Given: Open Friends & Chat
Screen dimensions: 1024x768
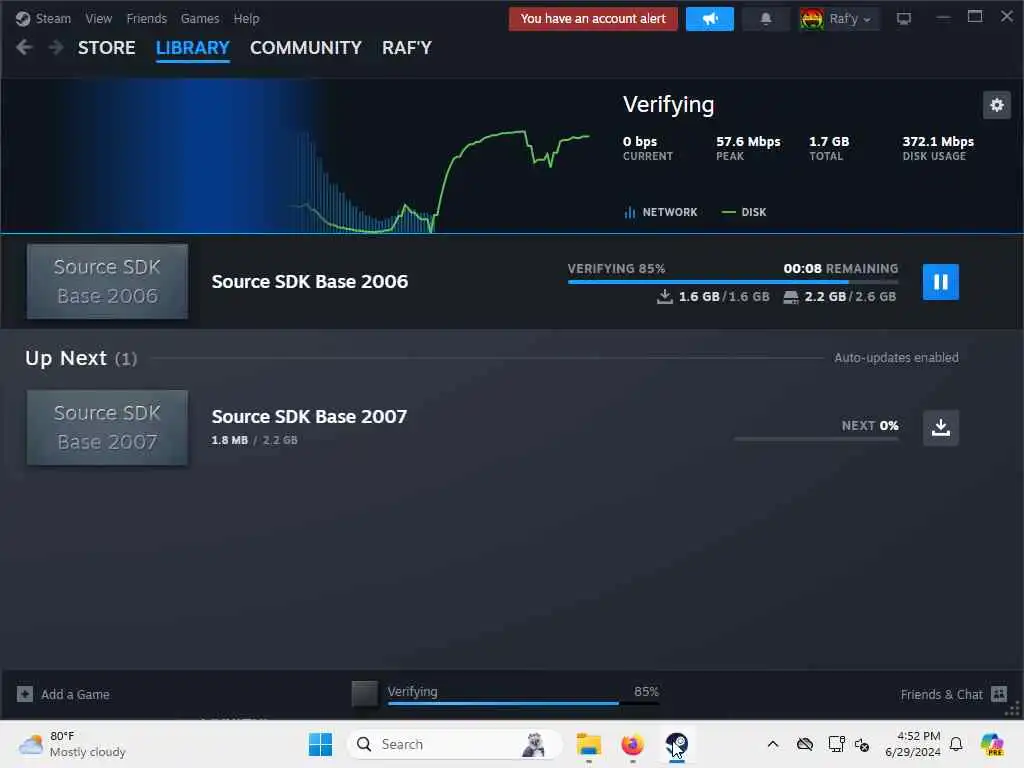Looking at the screenshot, I should pyautogui.click(x=953, y=694).
